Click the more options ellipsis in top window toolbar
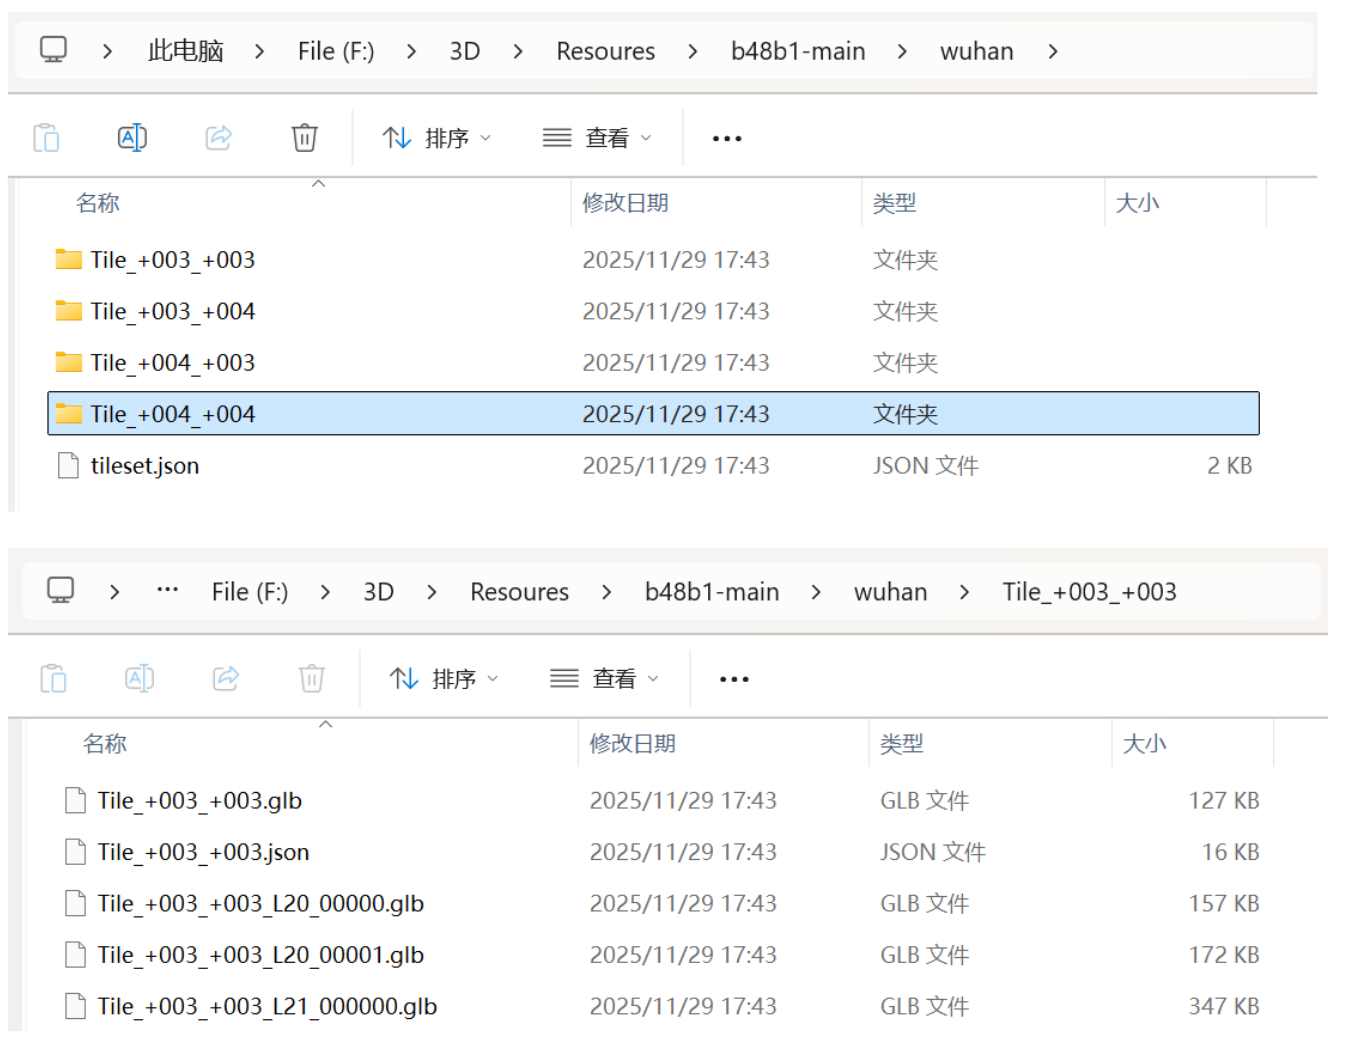Image resolution: width=1358 pixels, height=1038 pixels. (x=727, y=138)
